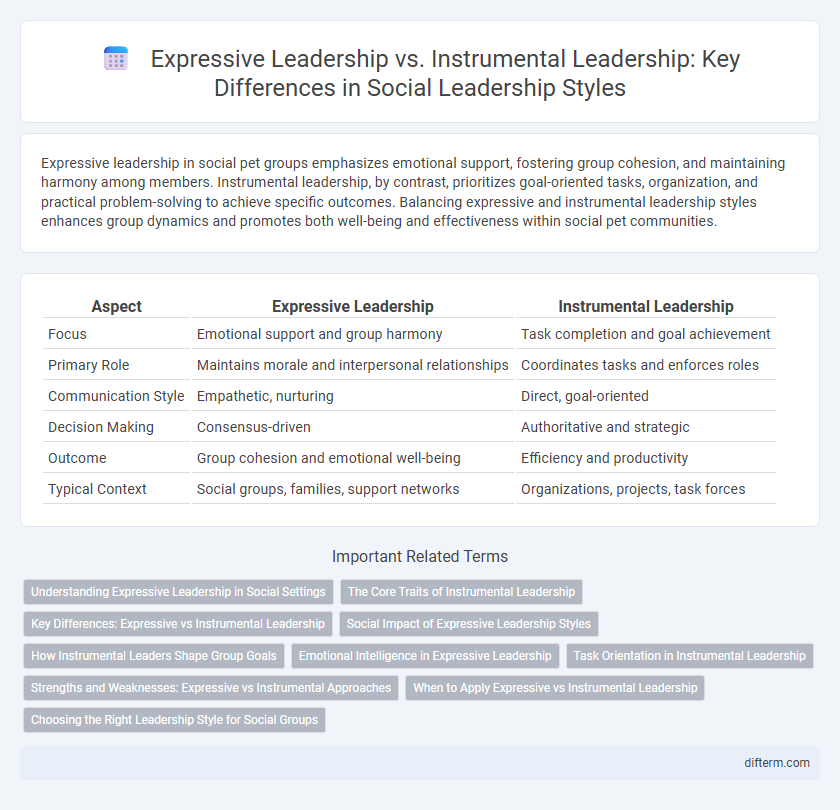Click 'Group cohesion and emotional well-being' cell
The width and height of the screenshot is (840, 810).
328,459
